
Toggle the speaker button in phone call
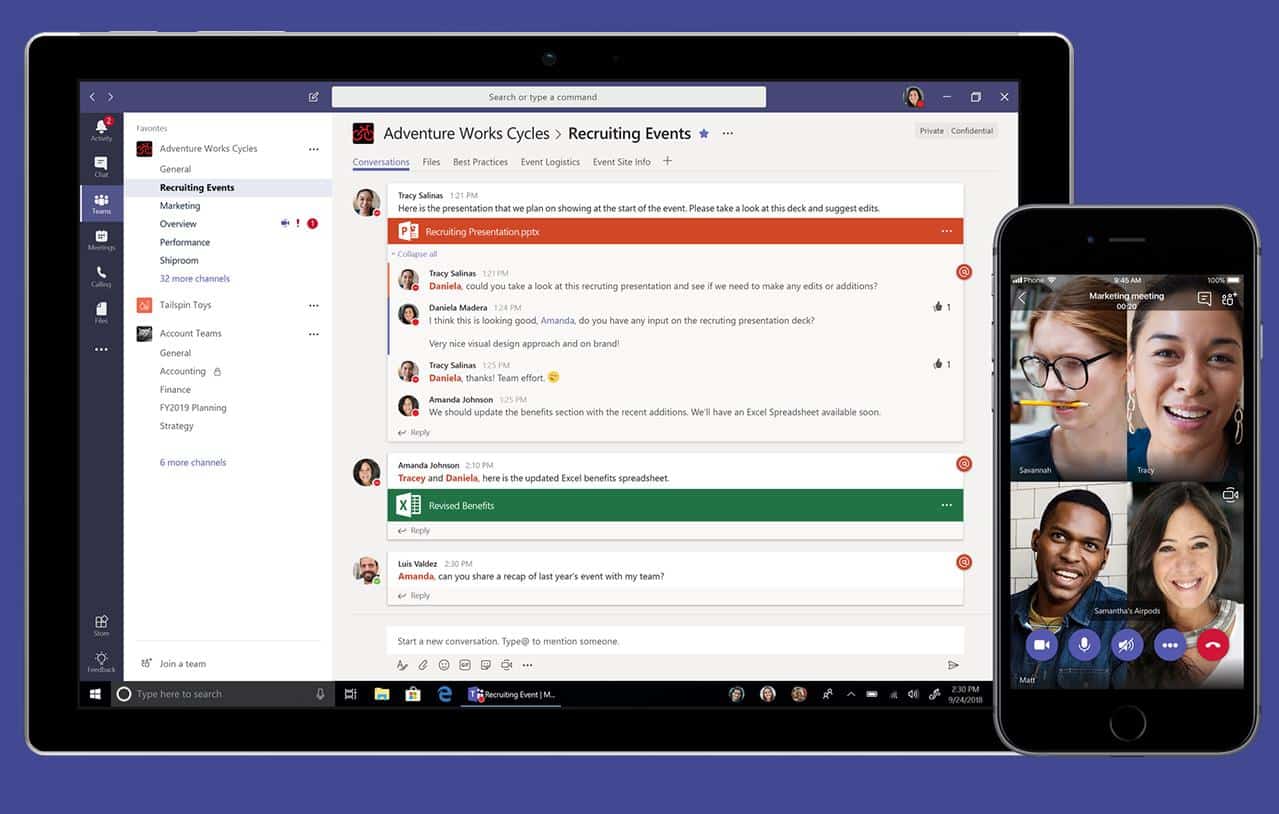coord(1127,645)
